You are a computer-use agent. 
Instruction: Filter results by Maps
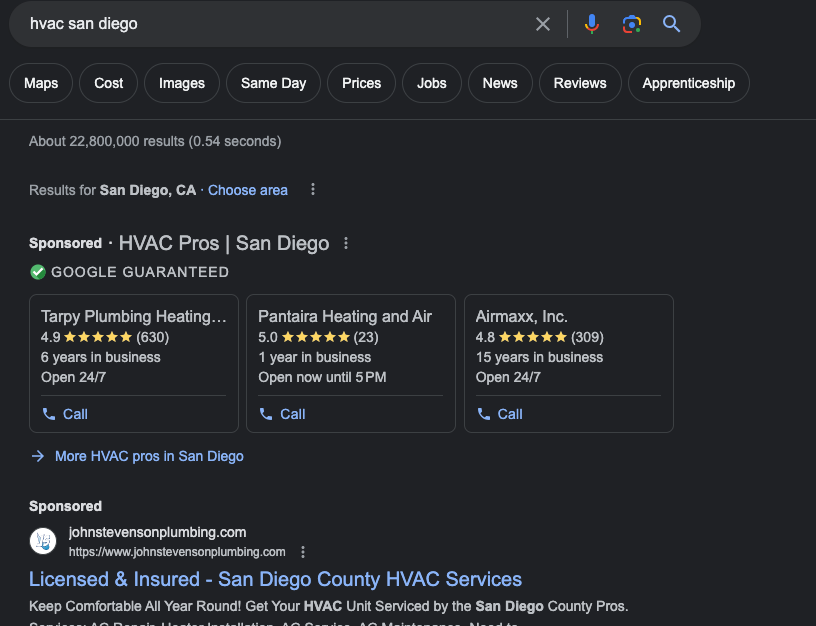[x=41, y=83]
